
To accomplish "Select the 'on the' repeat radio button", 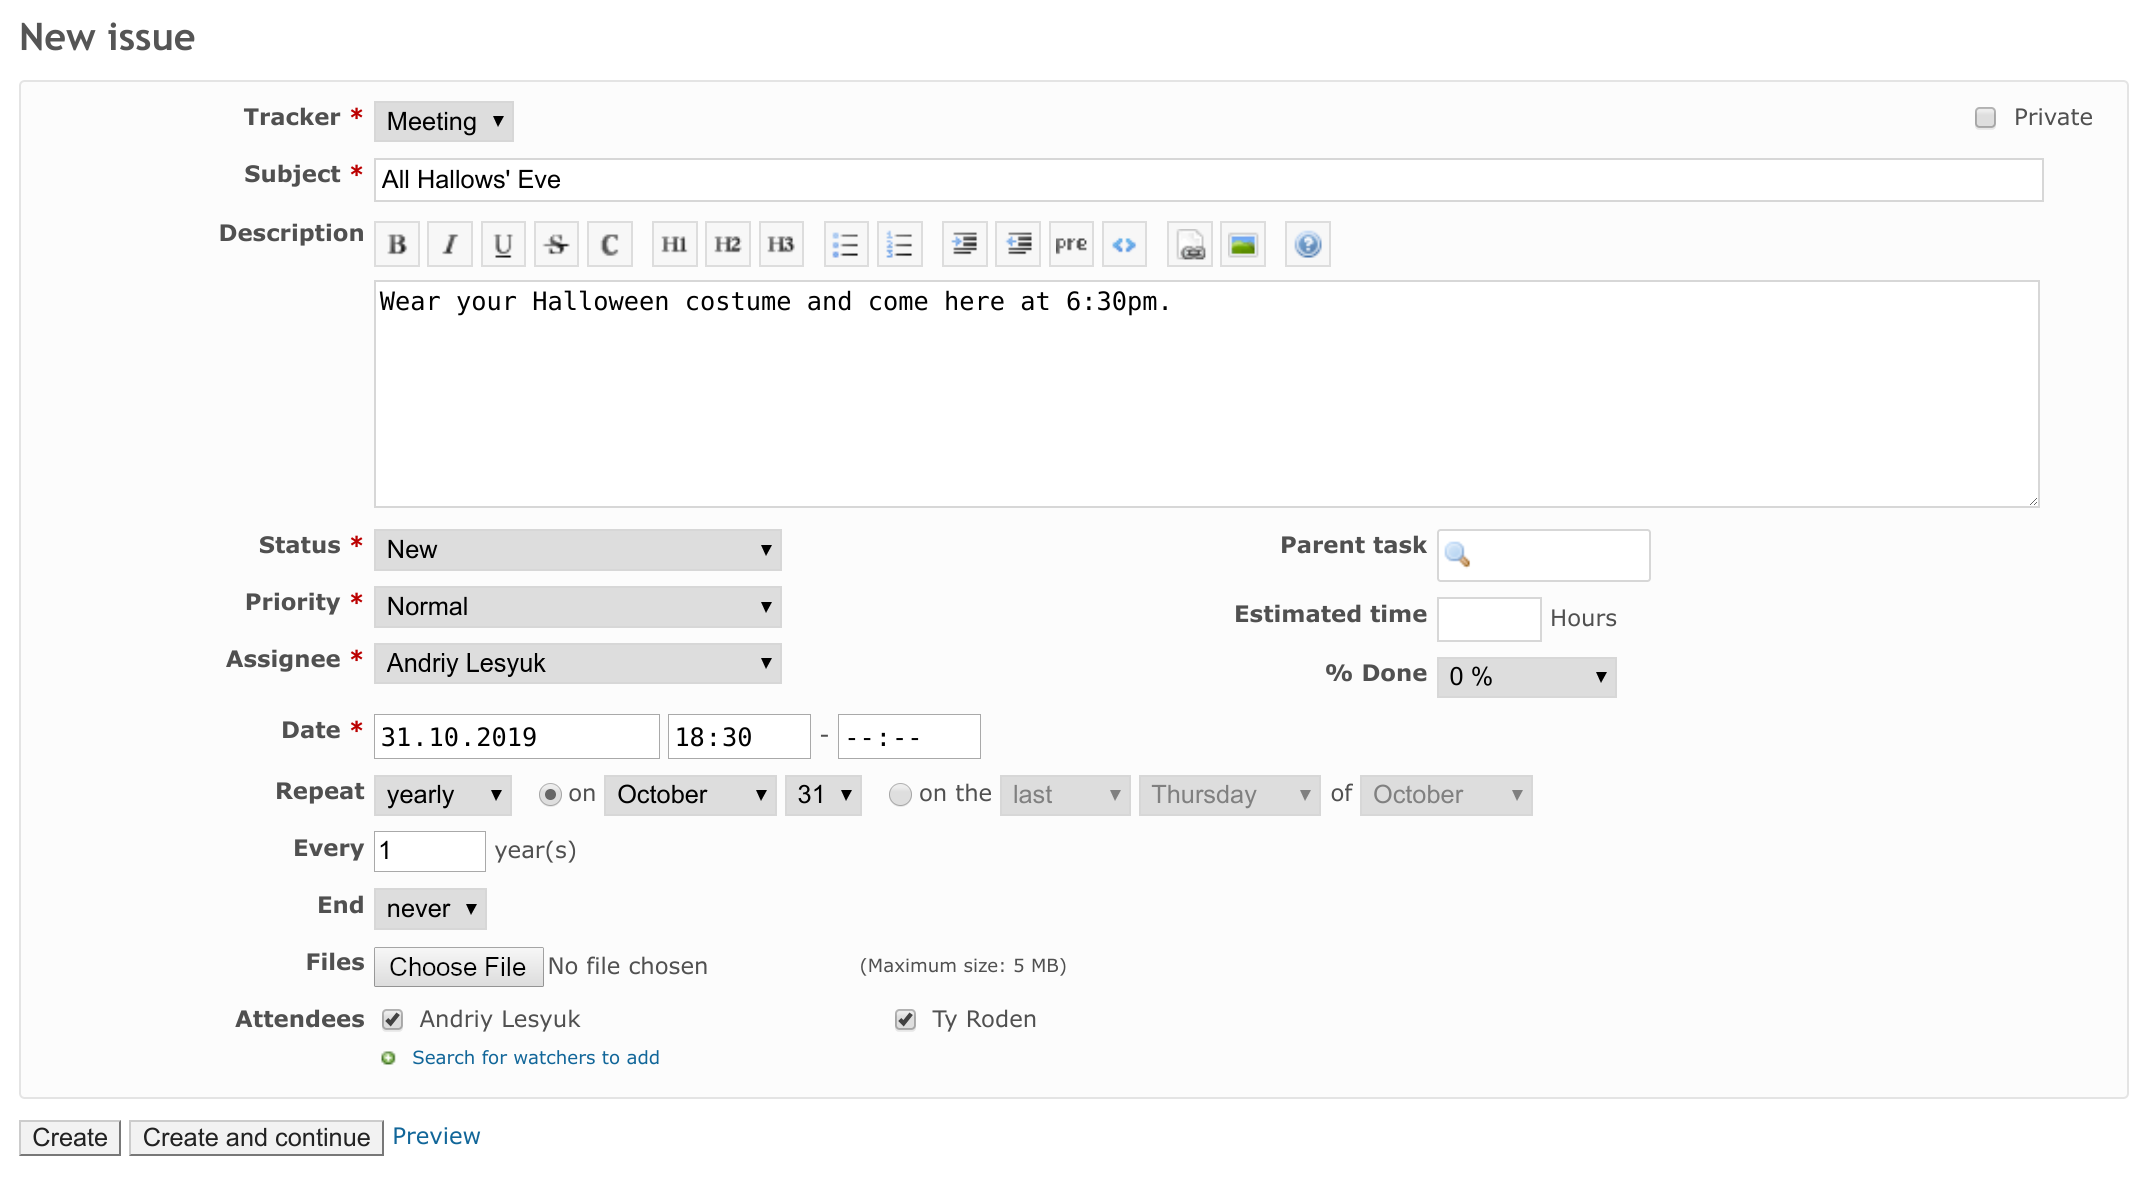I will coord(900,794).
